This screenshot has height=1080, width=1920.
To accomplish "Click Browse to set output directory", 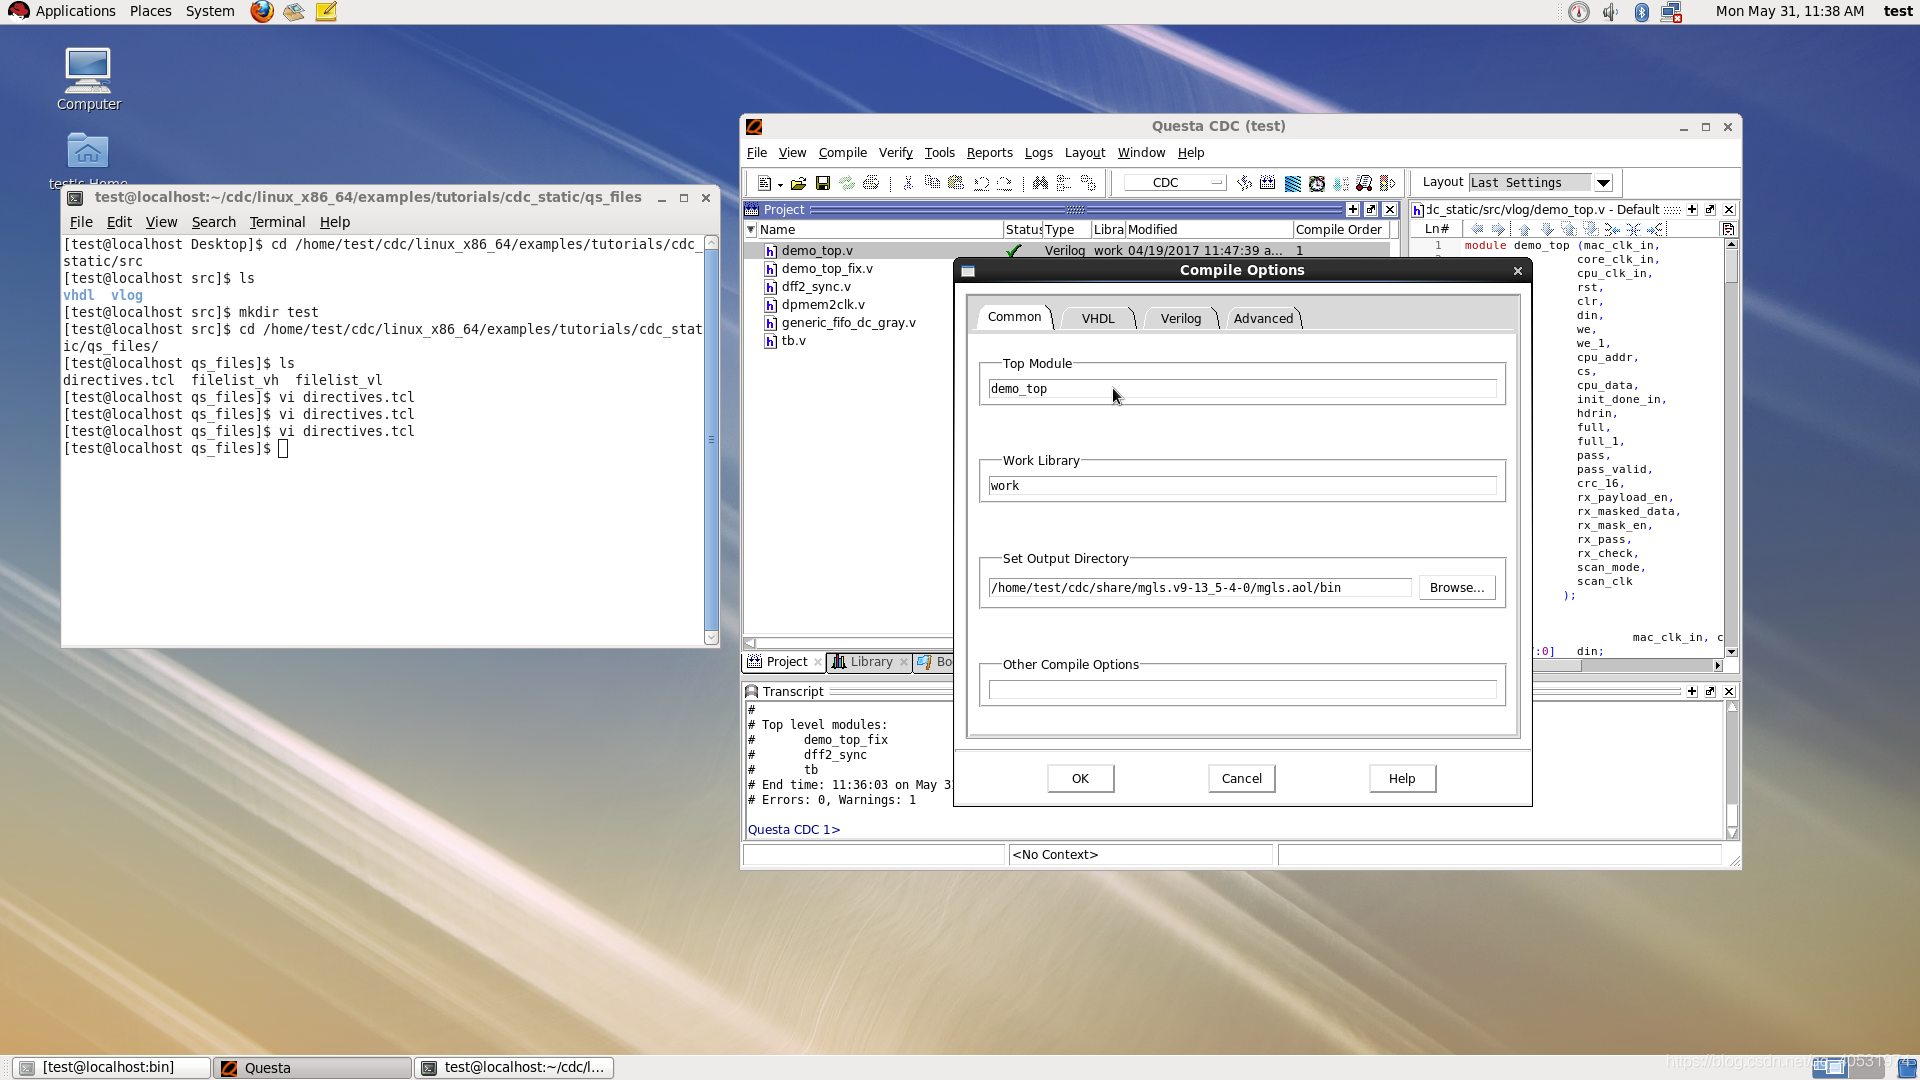I will (1456, 587).
